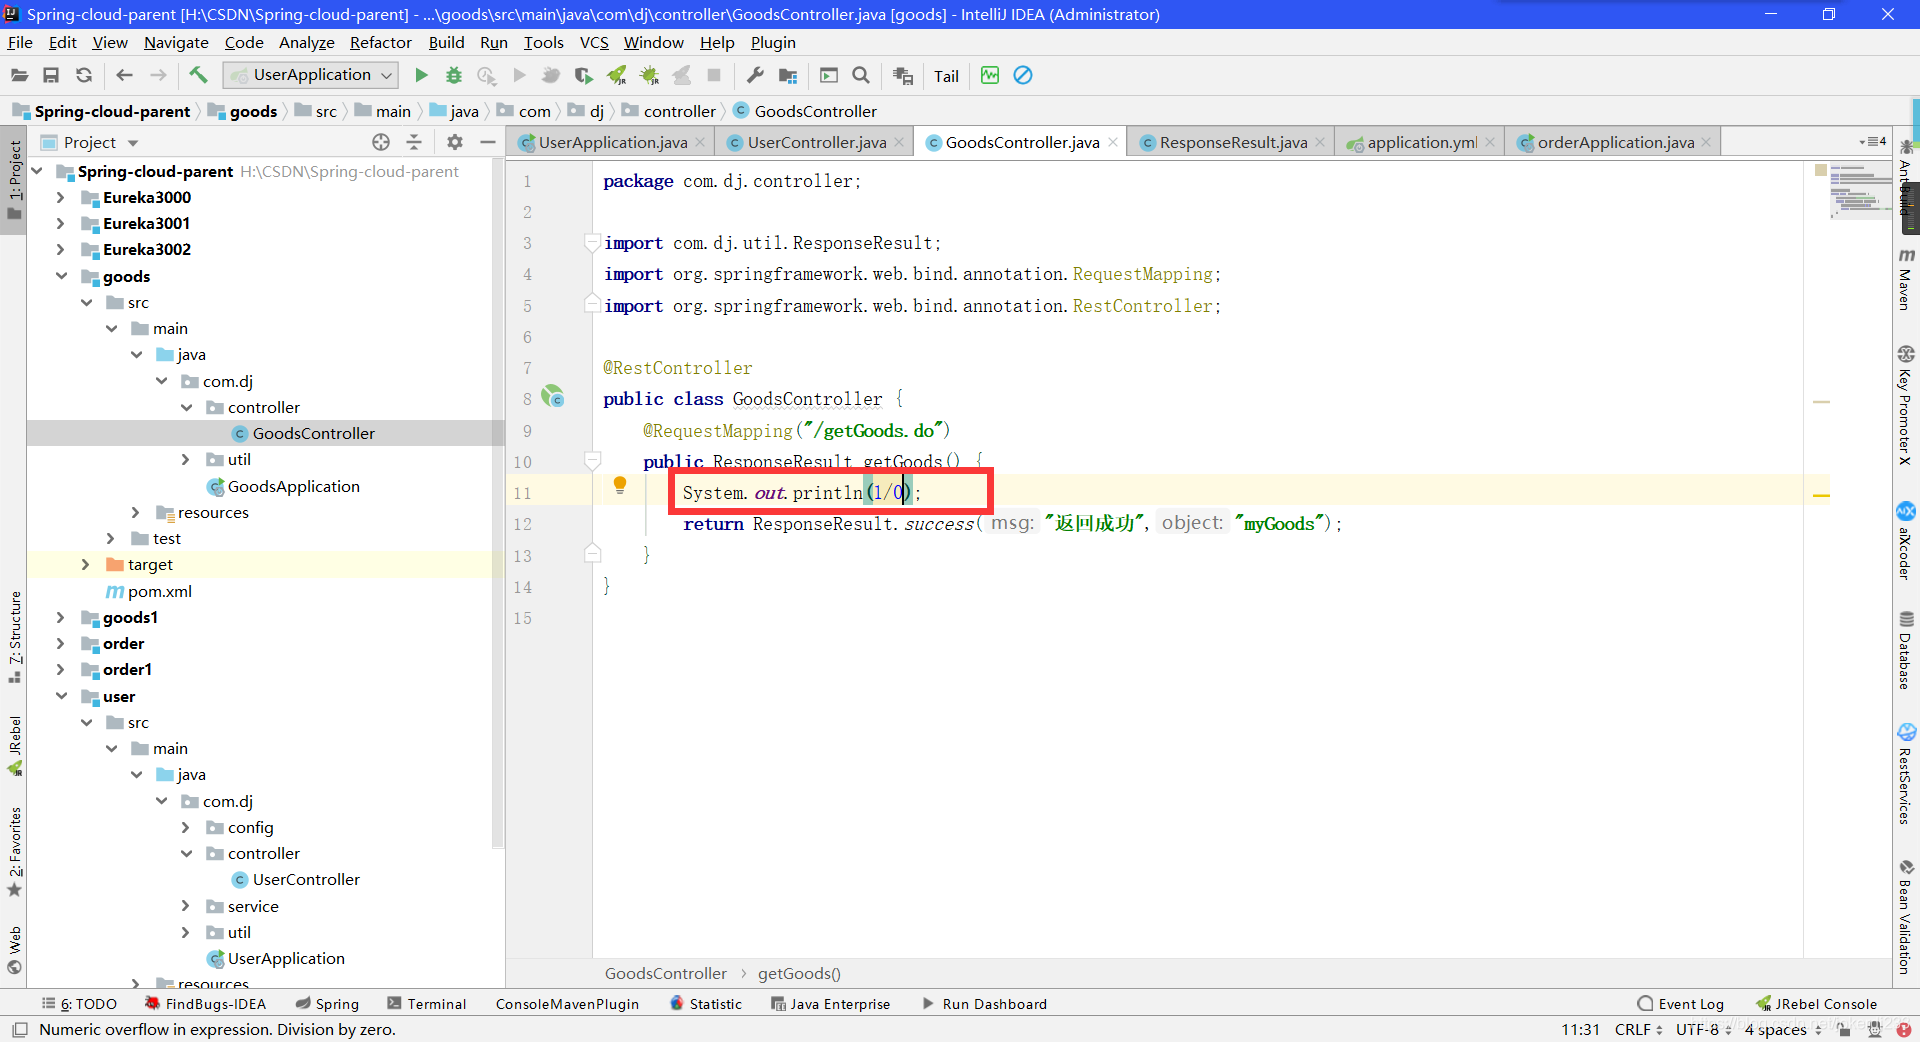
Task: Open settings via the wrench icon
Action: [x=755, y=75]
